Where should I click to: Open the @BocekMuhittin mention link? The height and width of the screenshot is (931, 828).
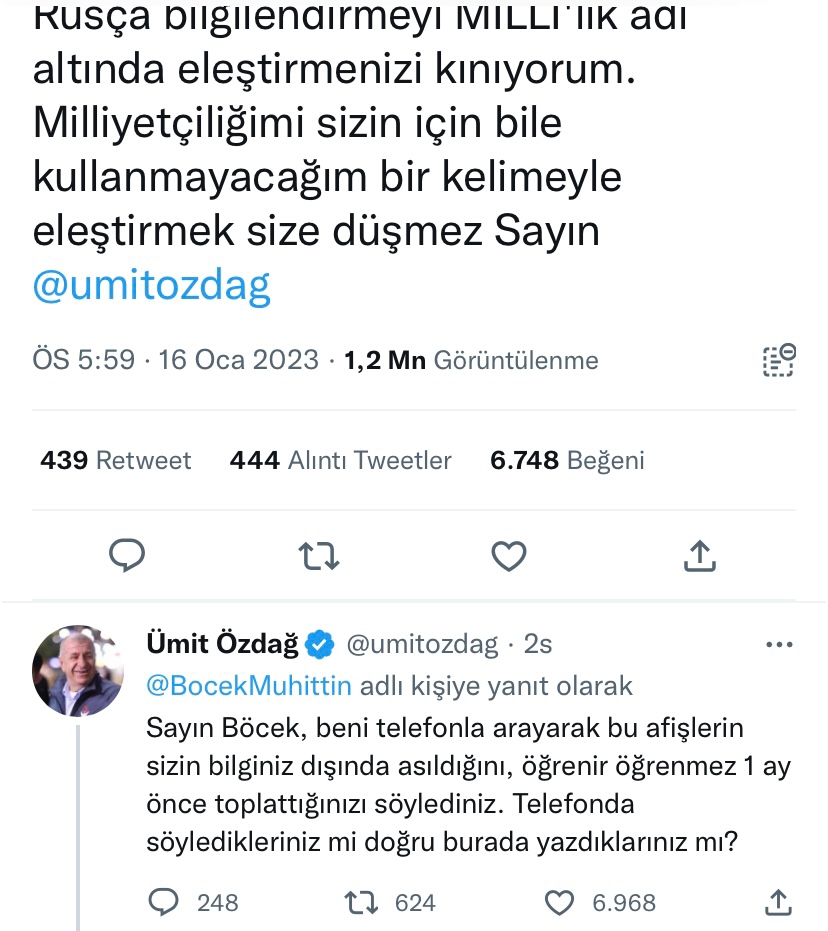point(248,686)
